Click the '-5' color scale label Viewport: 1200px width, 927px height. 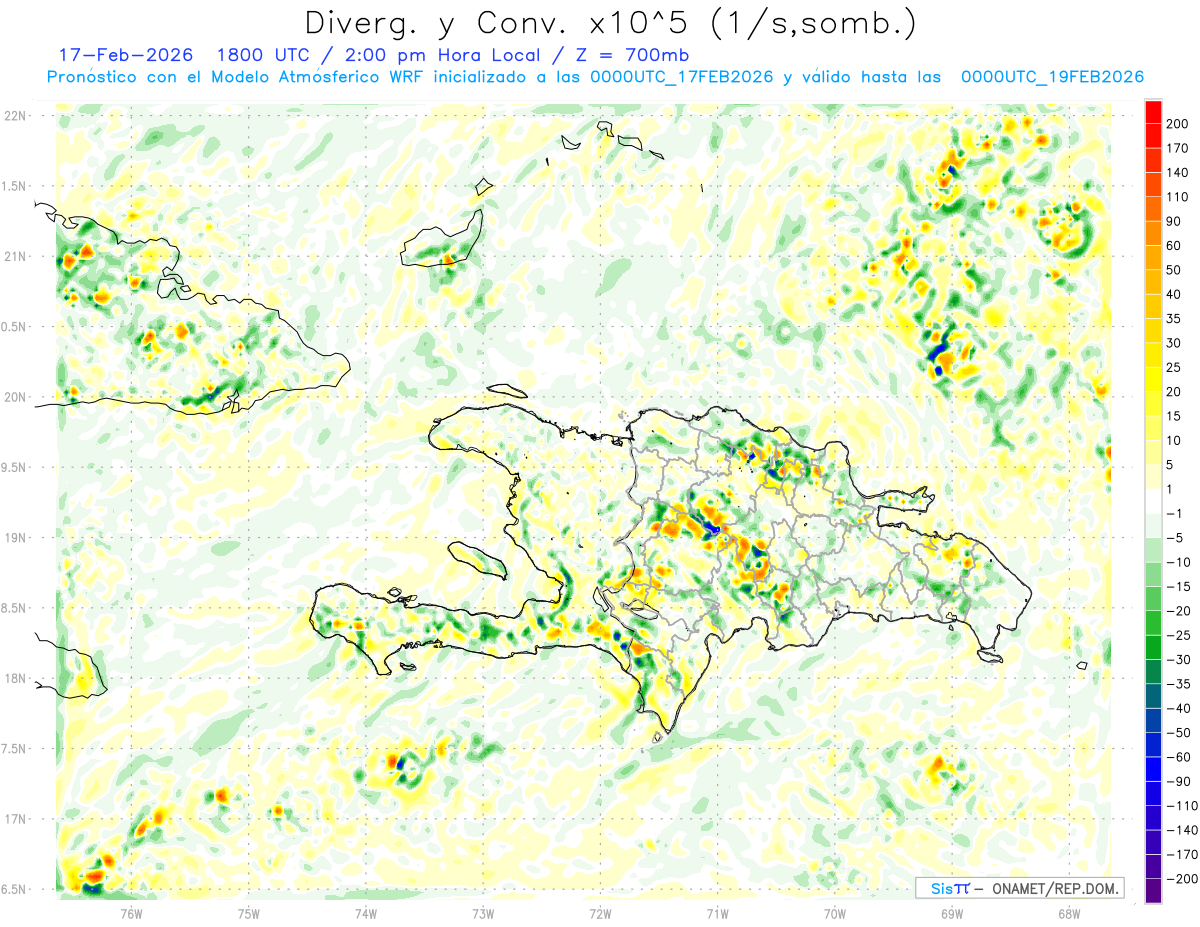(x=1177, y=538)
